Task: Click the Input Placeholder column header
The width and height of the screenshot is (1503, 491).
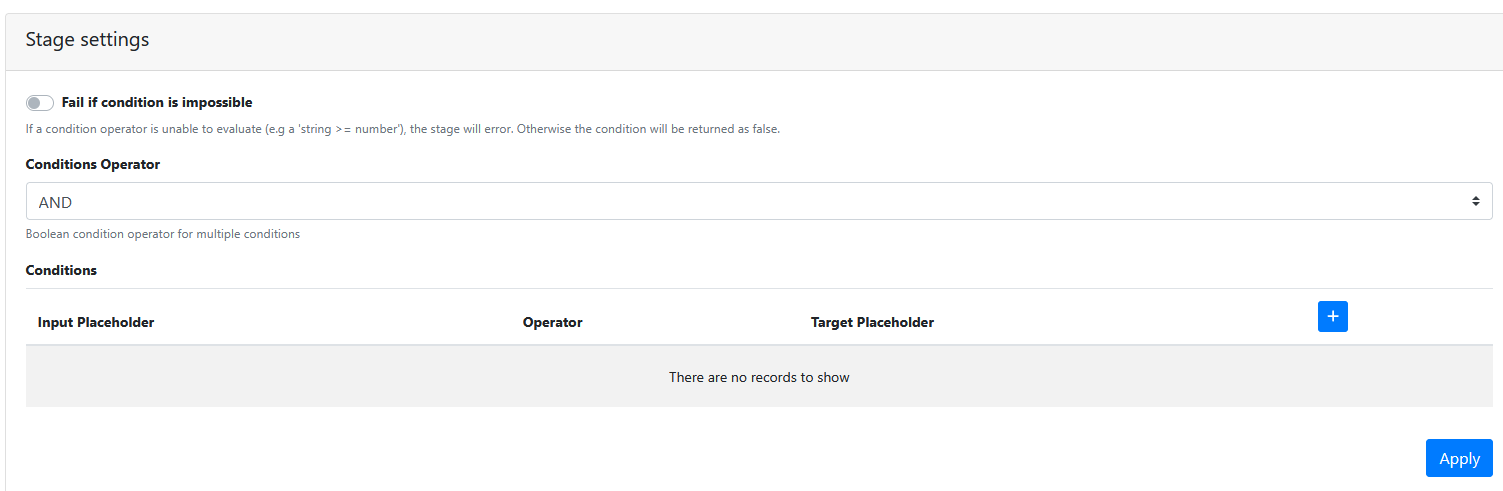Action: (96, 323)
